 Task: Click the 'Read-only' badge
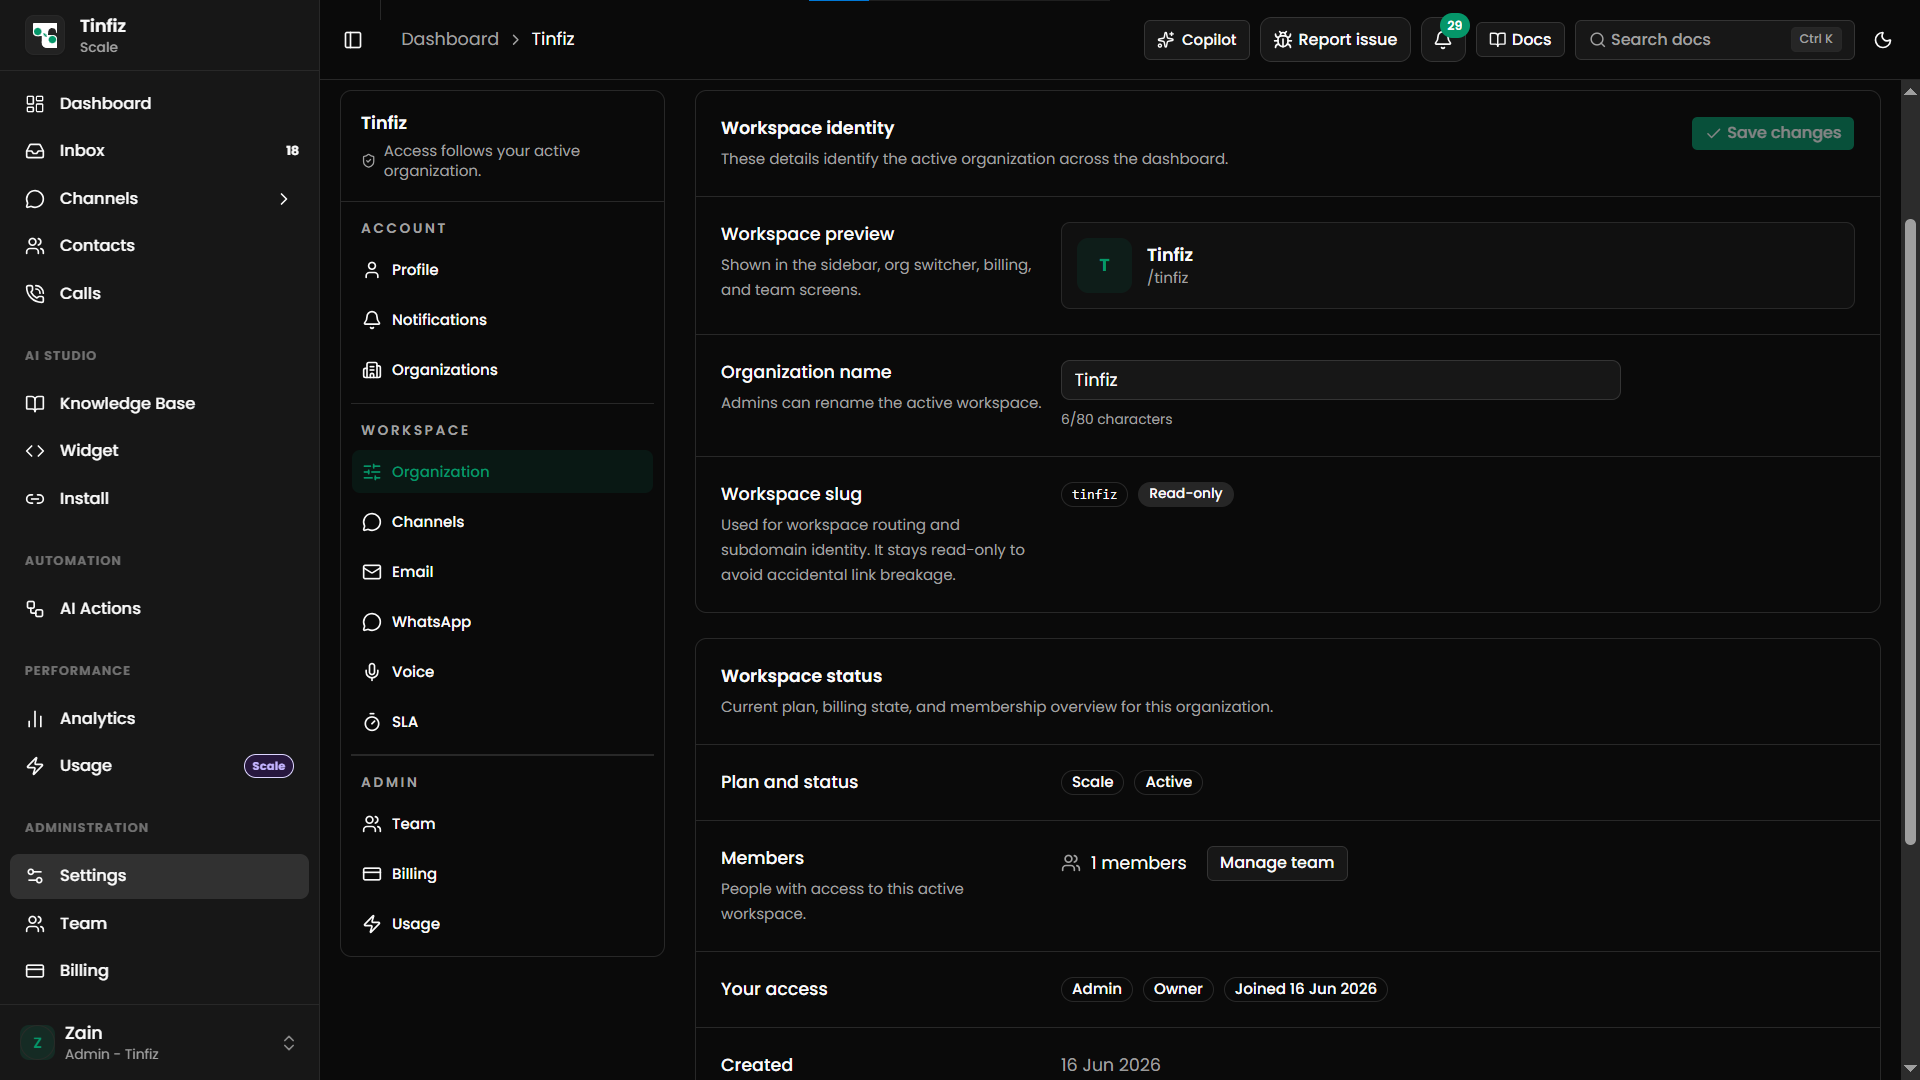pyautogui.click(x=1185, y=494)
